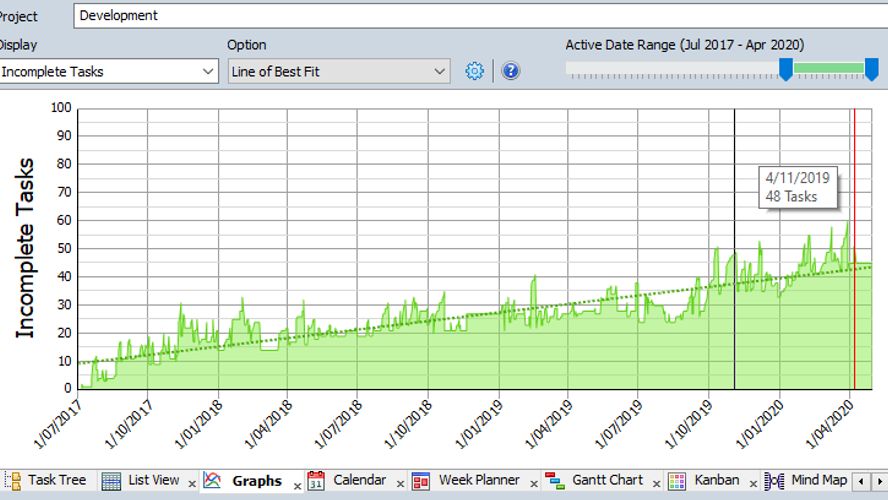Click the List View grid icon
The width and height of the screenshot is (888, 500).
(111, 481)
